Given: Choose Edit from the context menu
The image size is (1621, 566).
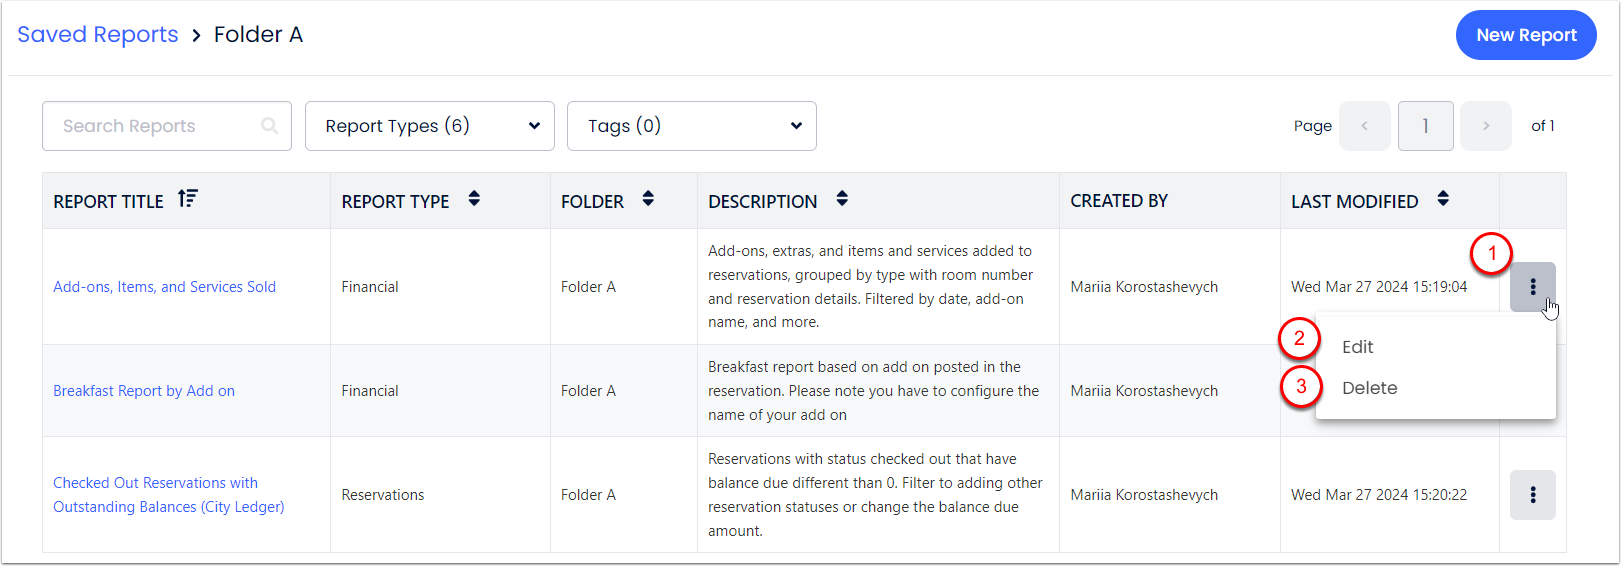Looking at the screenshot, I should coord(1357,347).
